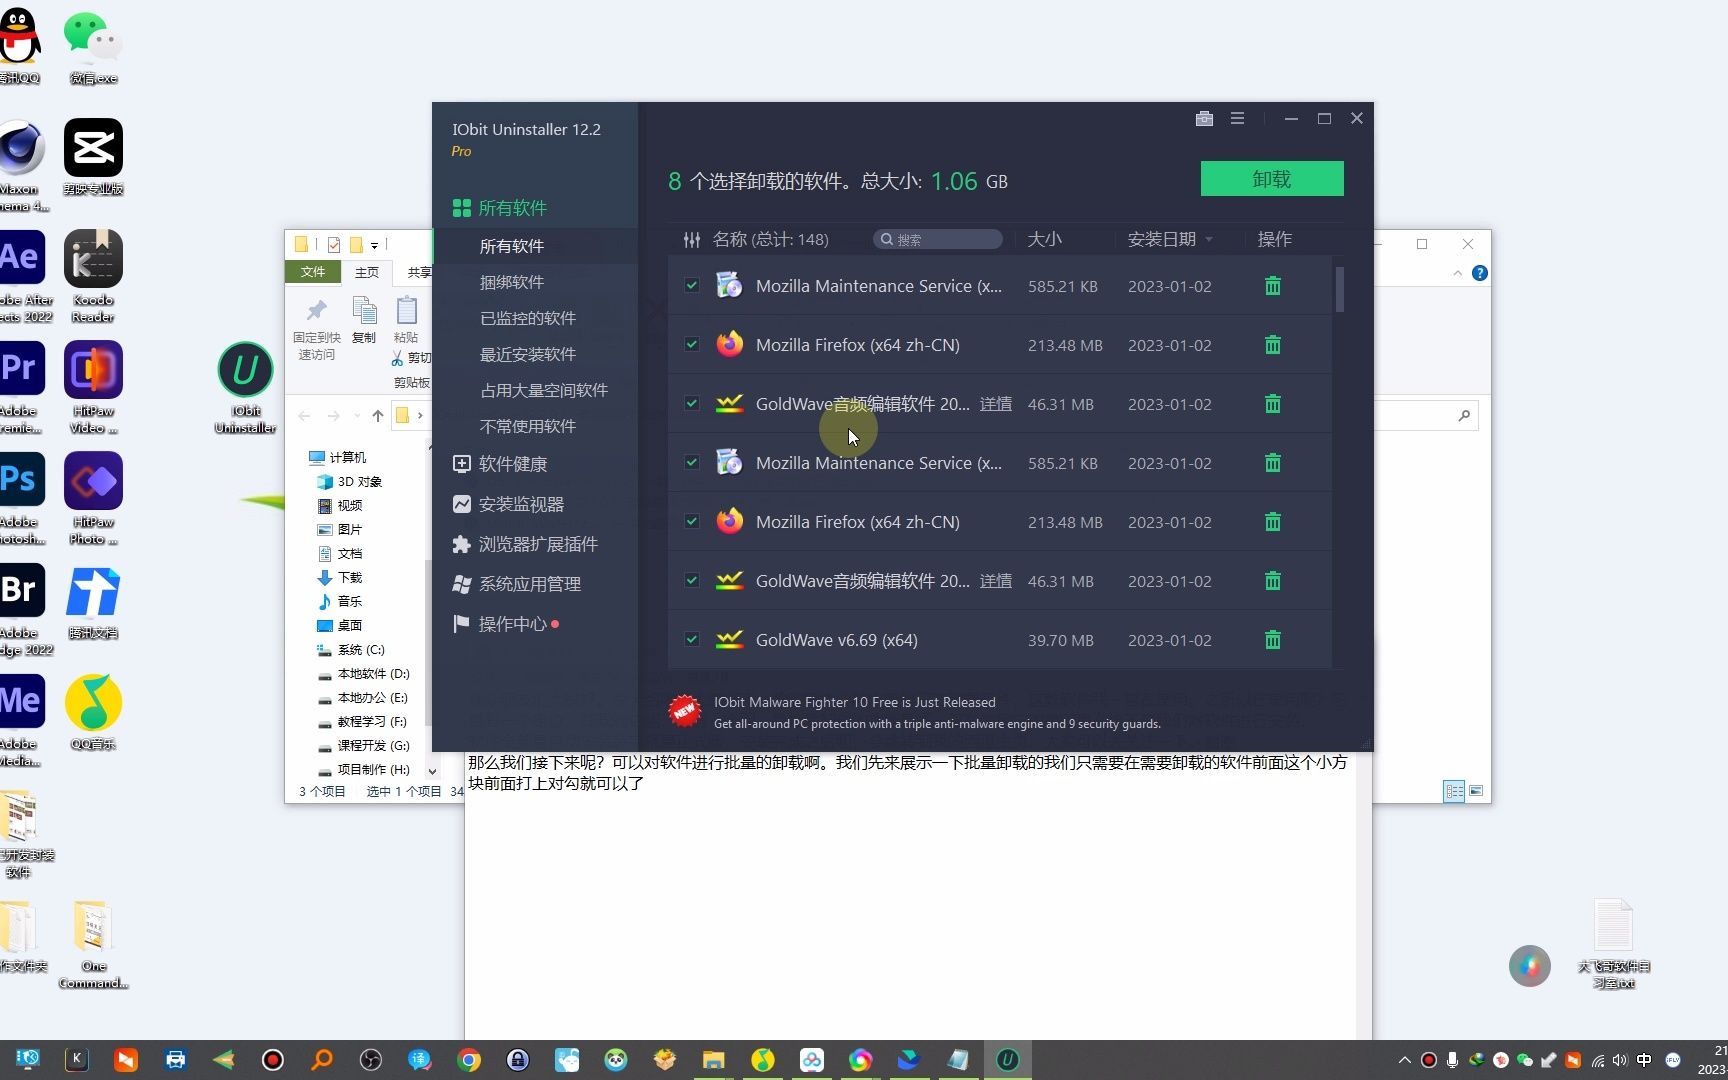The width and height of the screenshot is (1728, 1080).
Task: Open the 主页 tab in File Explorer
Action: [x=367, y=272]
